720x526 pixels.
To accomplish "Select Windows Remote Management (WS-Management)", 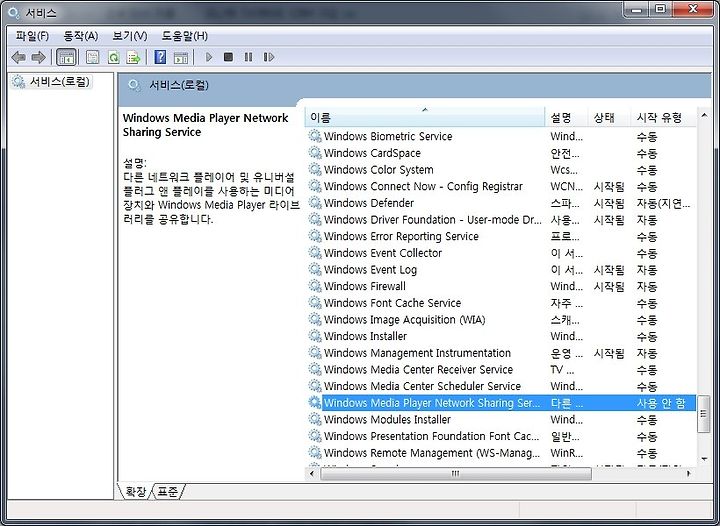I will [x=501, y=453].
